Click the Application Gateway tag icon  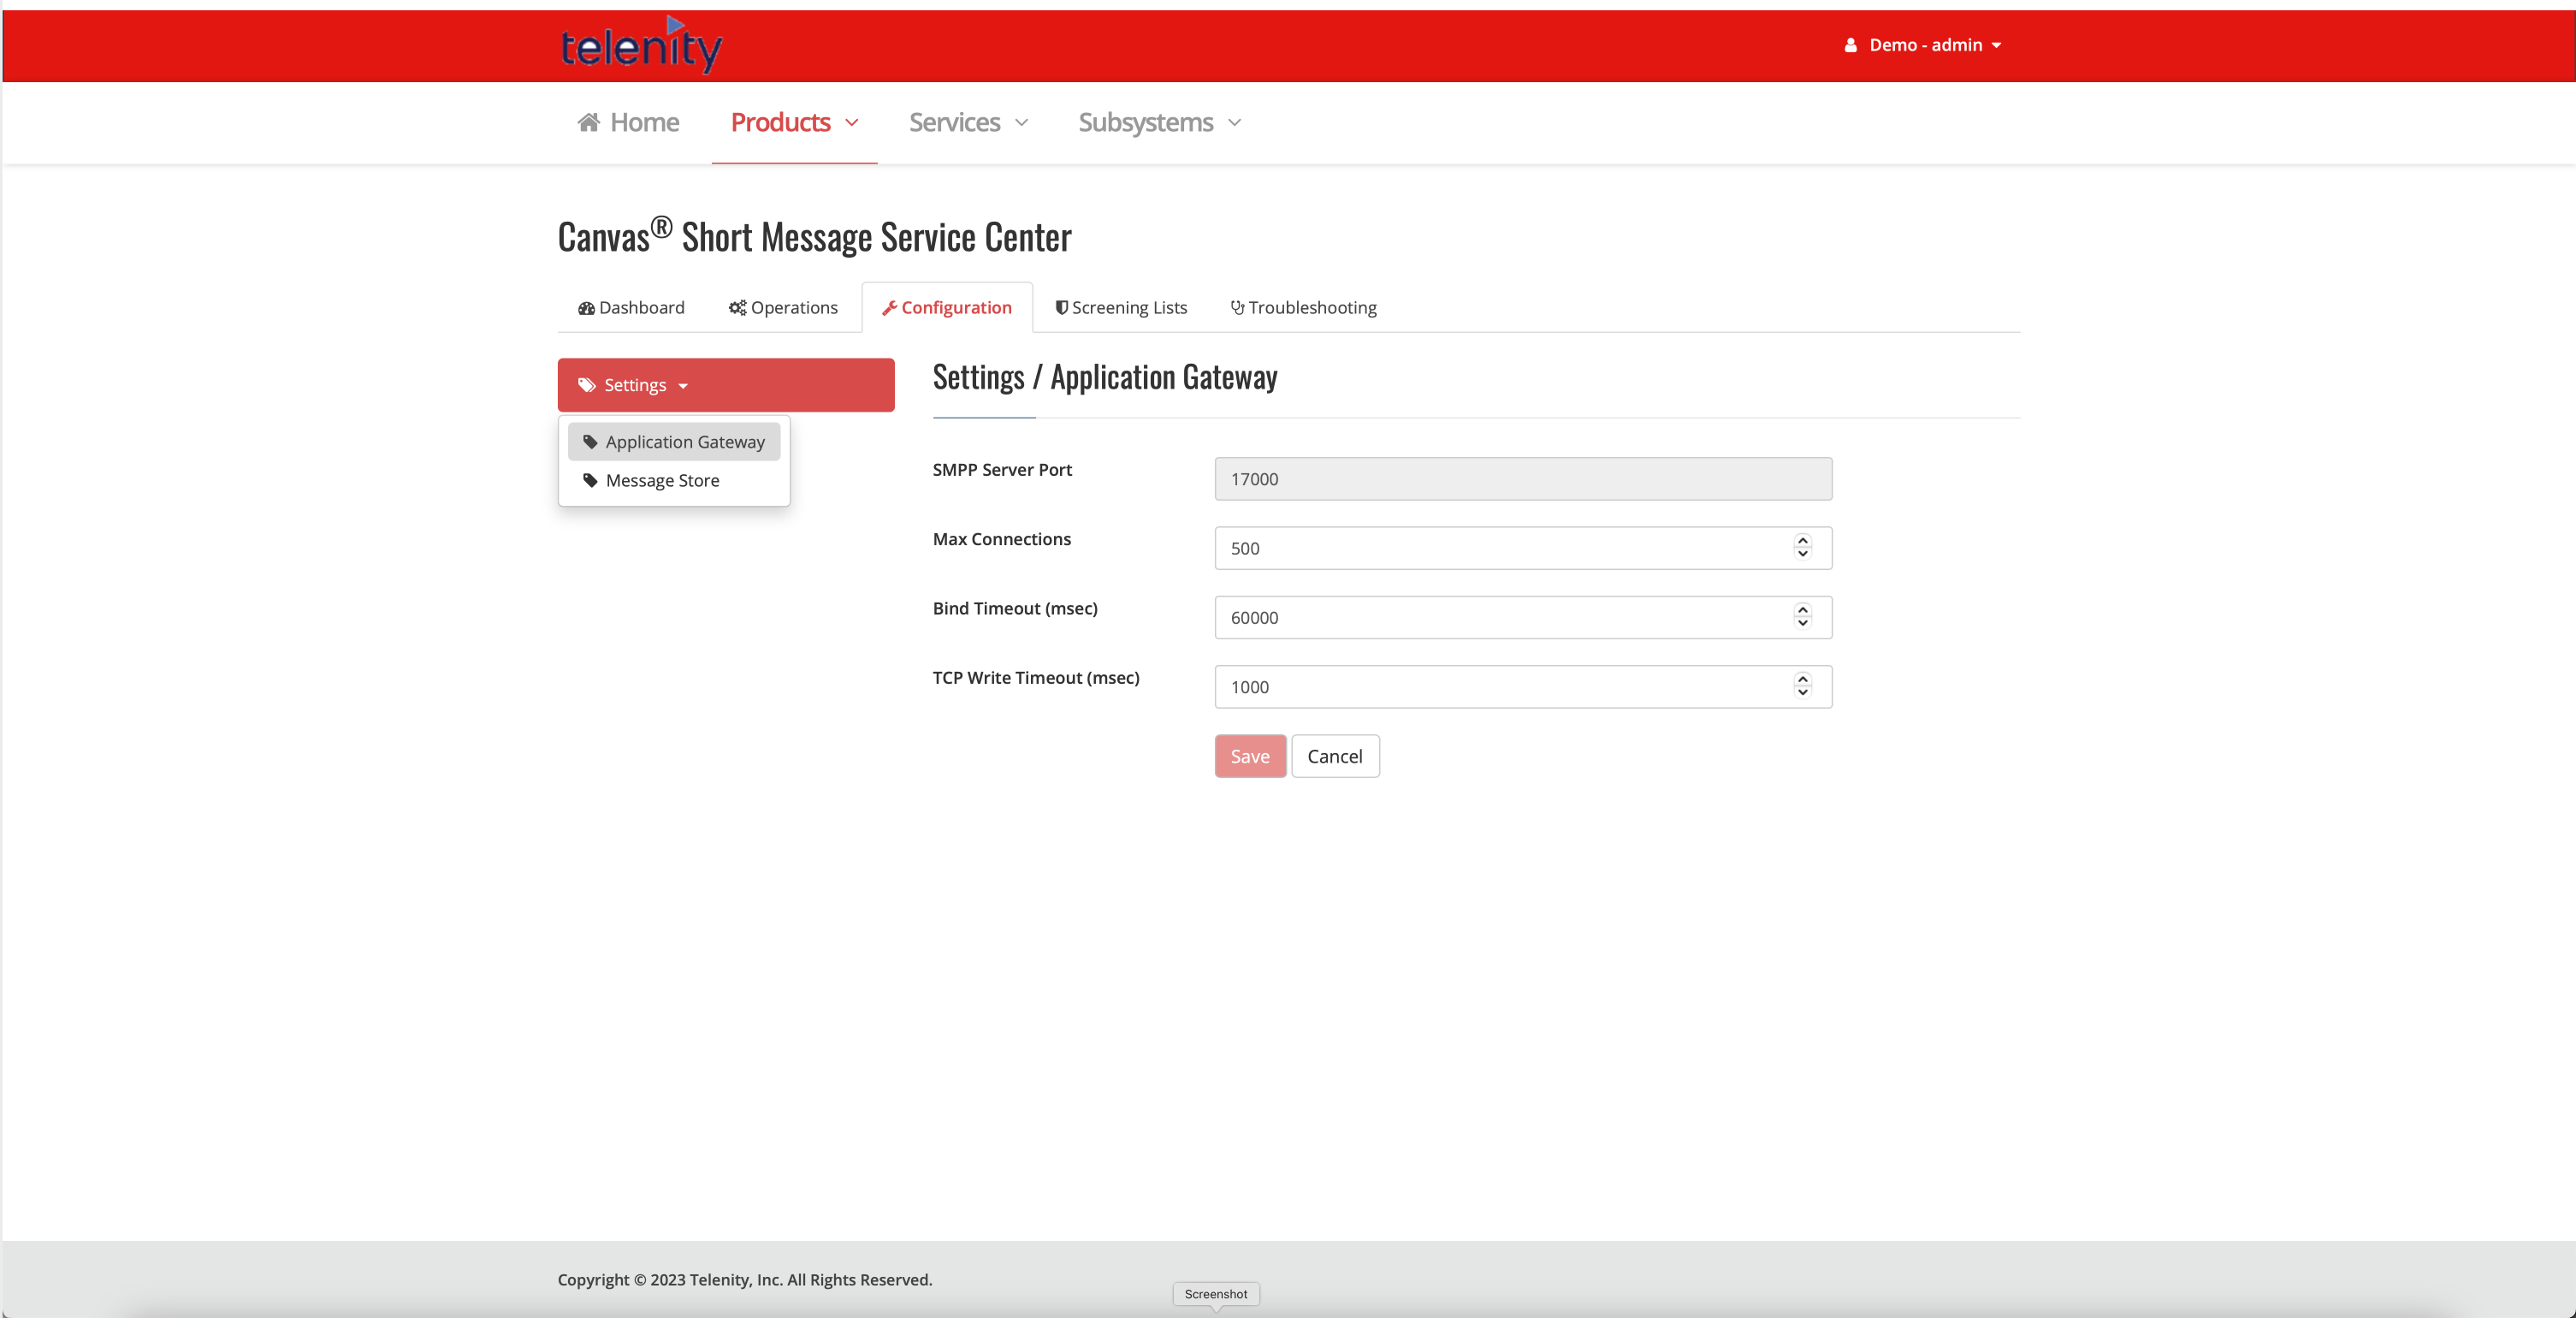[590, 442]
